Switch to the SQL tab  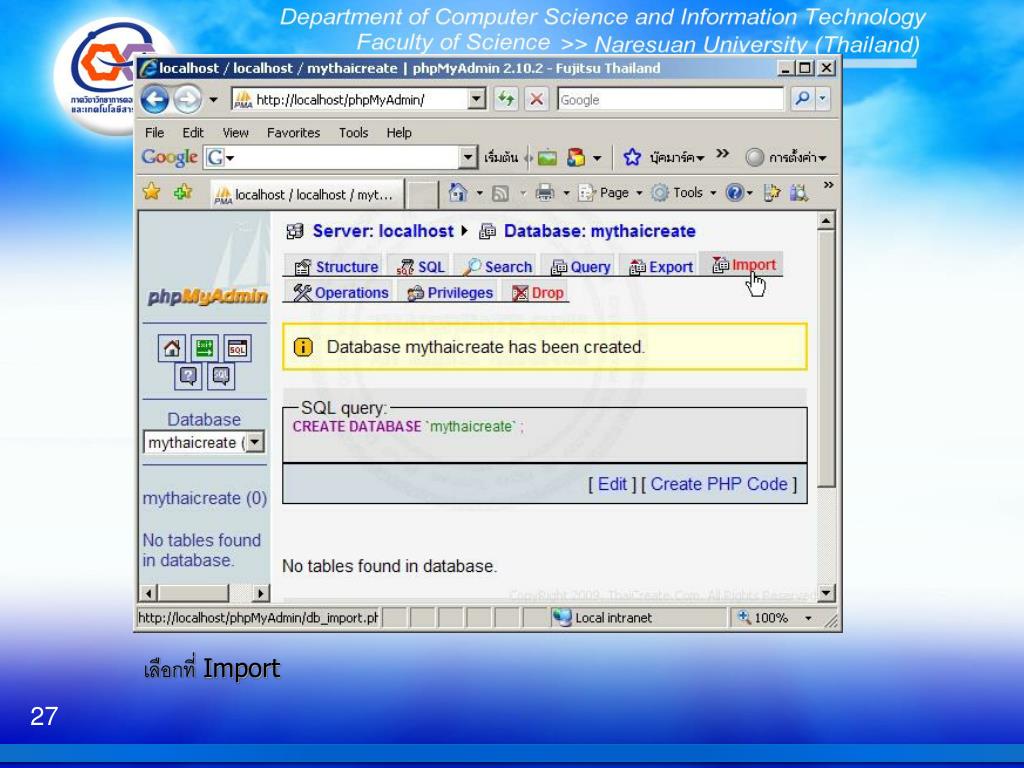tap(421, 267)
